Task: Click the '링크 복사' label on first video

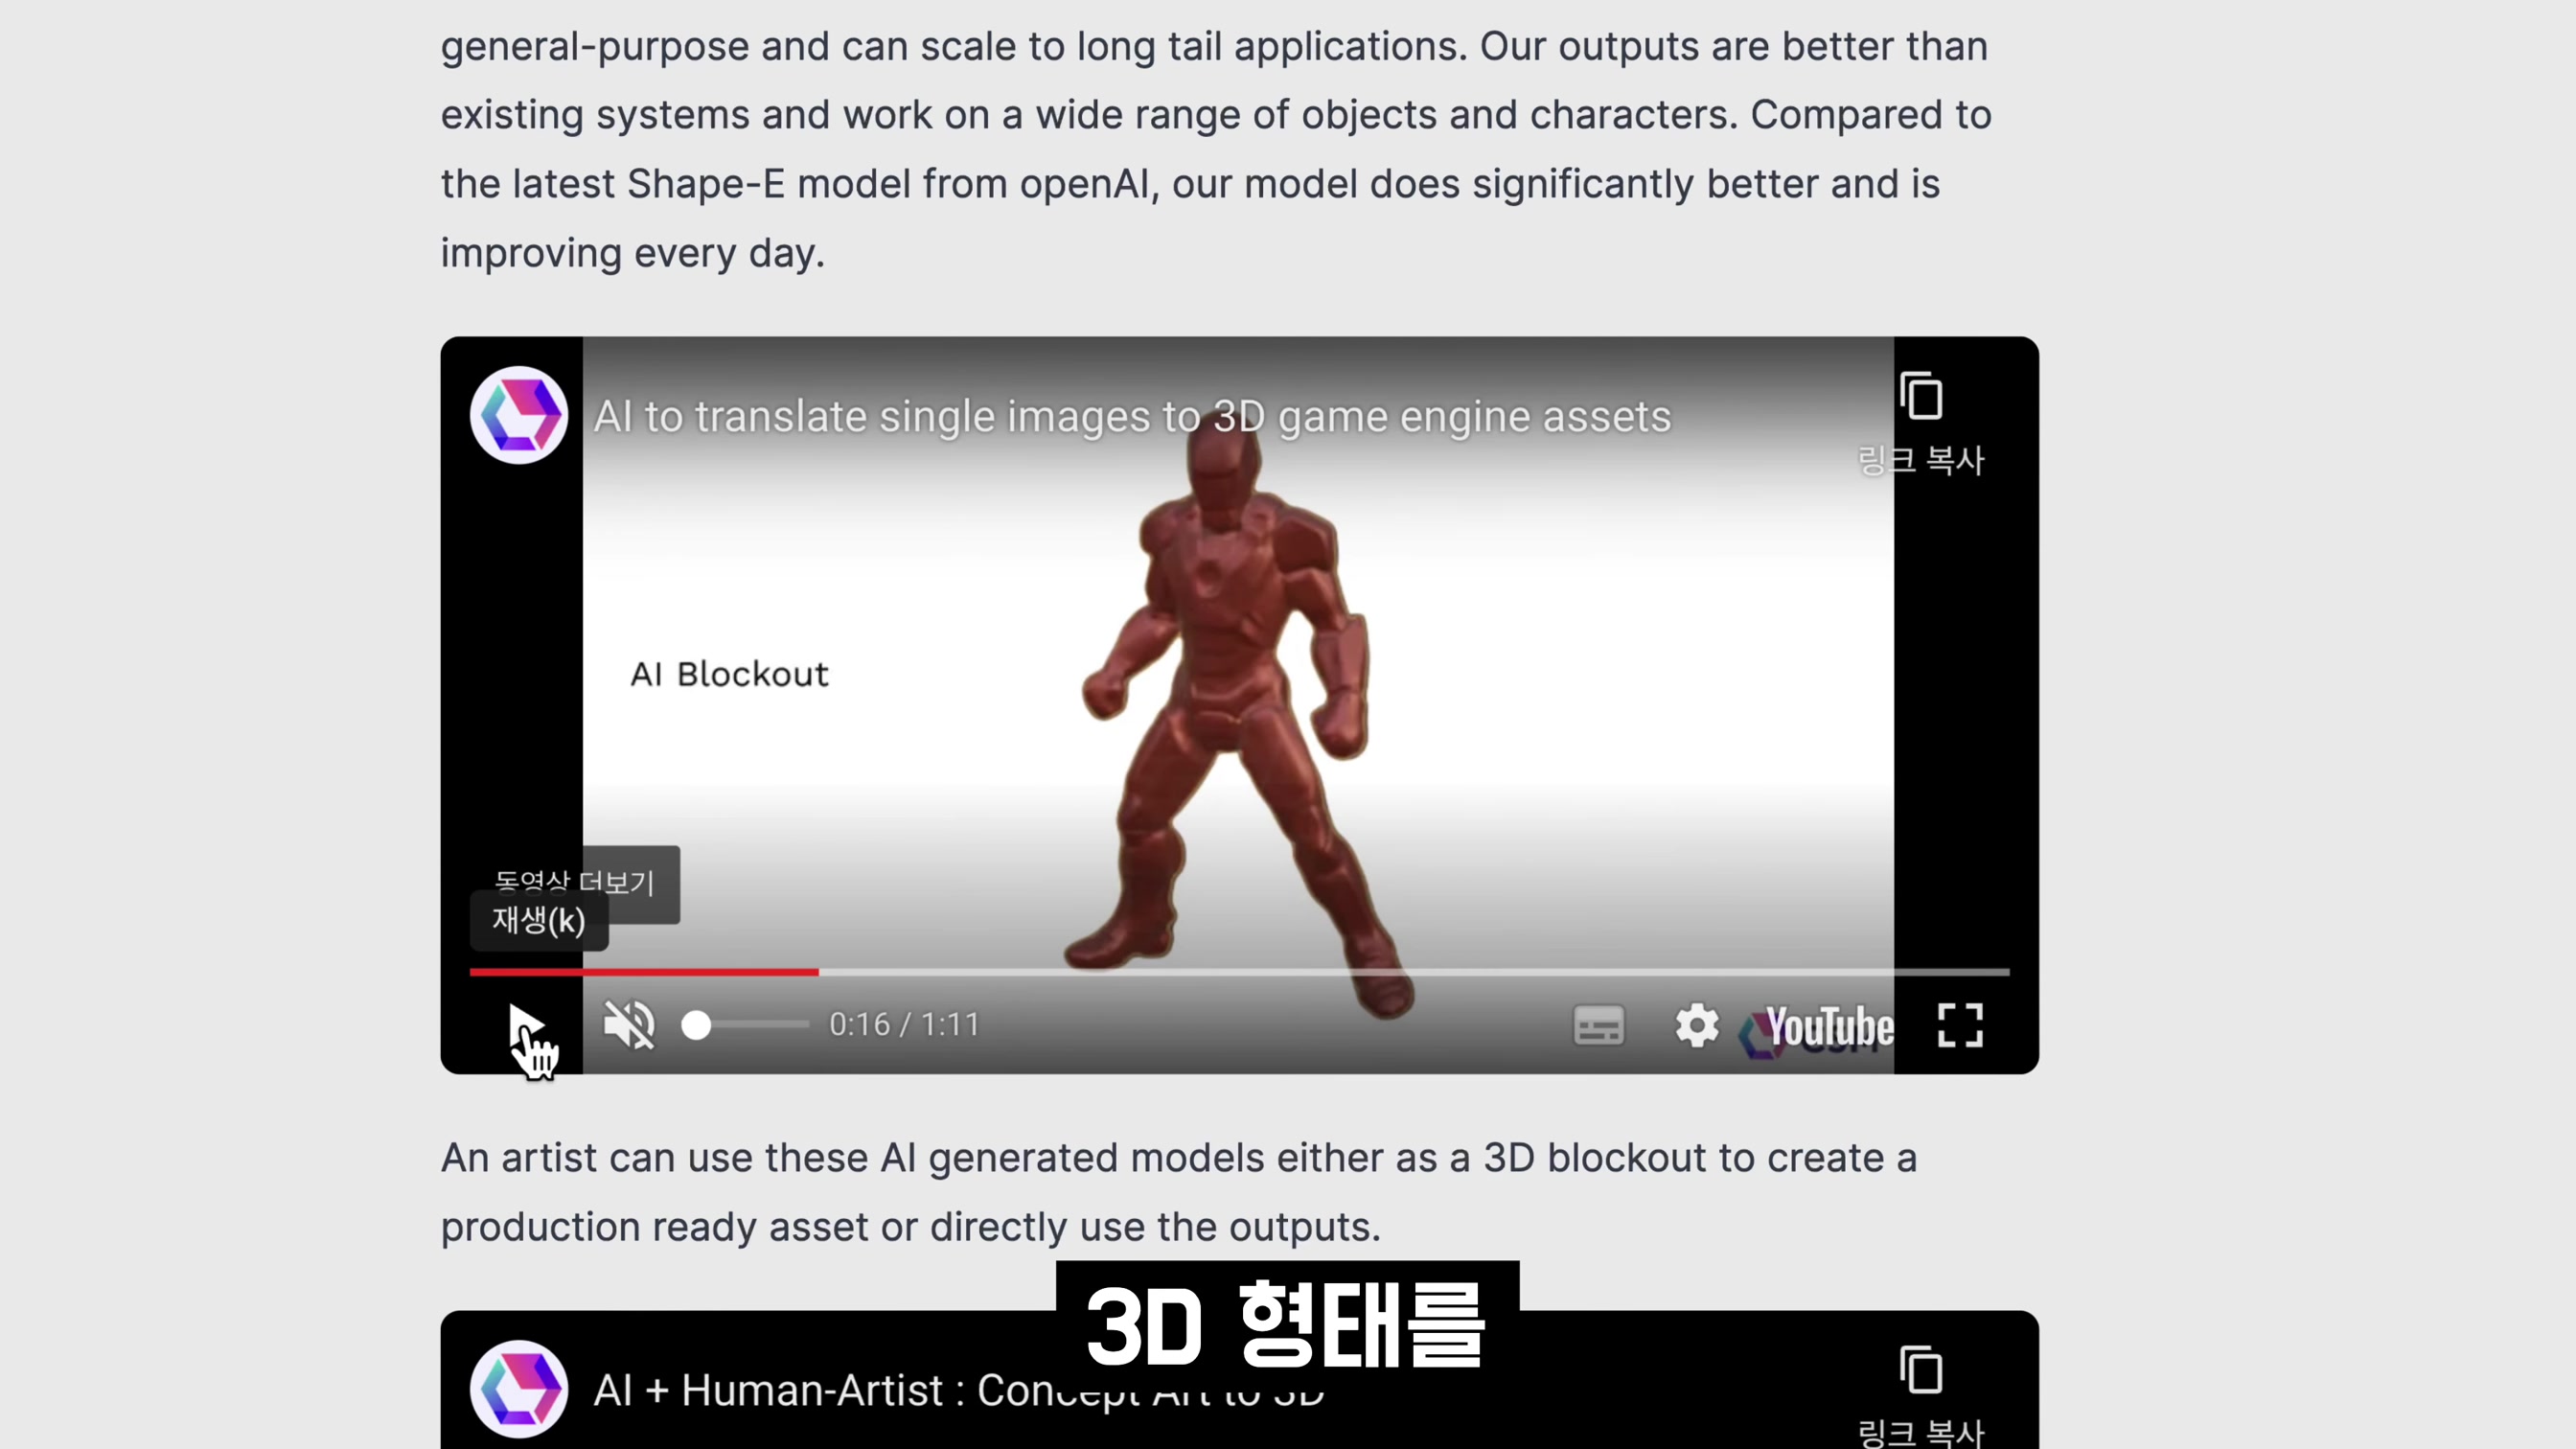Action: tap(1921, 460)
